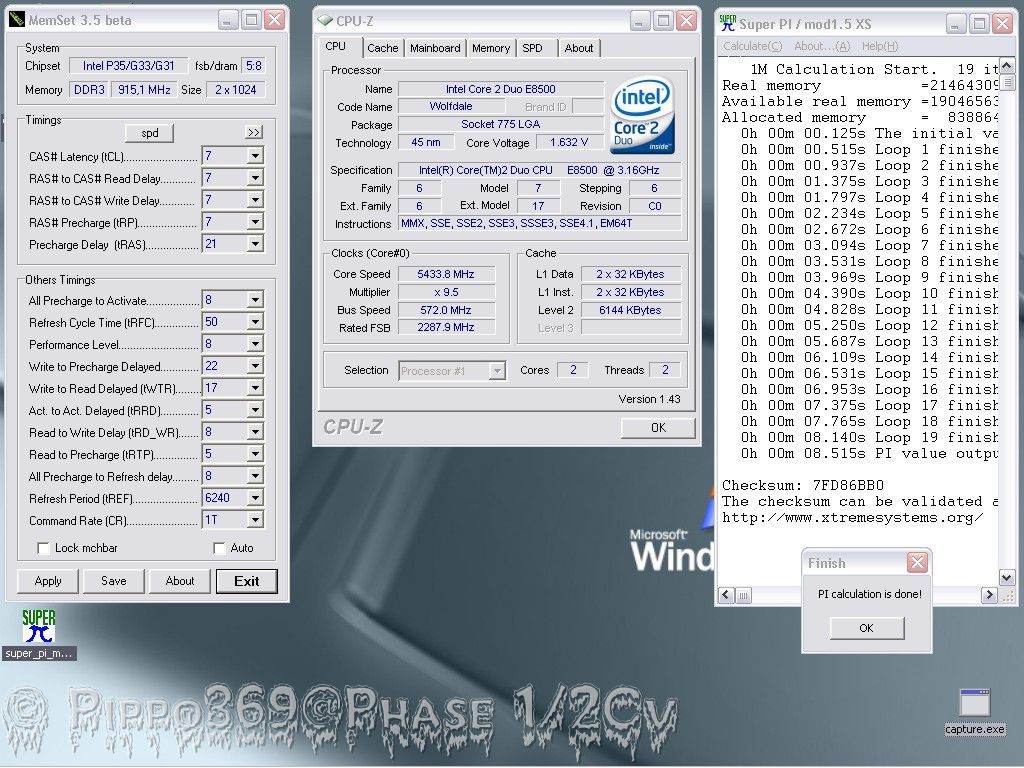This screenshot has width=1024, height=768.
Task: Click the CPU-Z title bar icon
Action: [x=325, y=20]
